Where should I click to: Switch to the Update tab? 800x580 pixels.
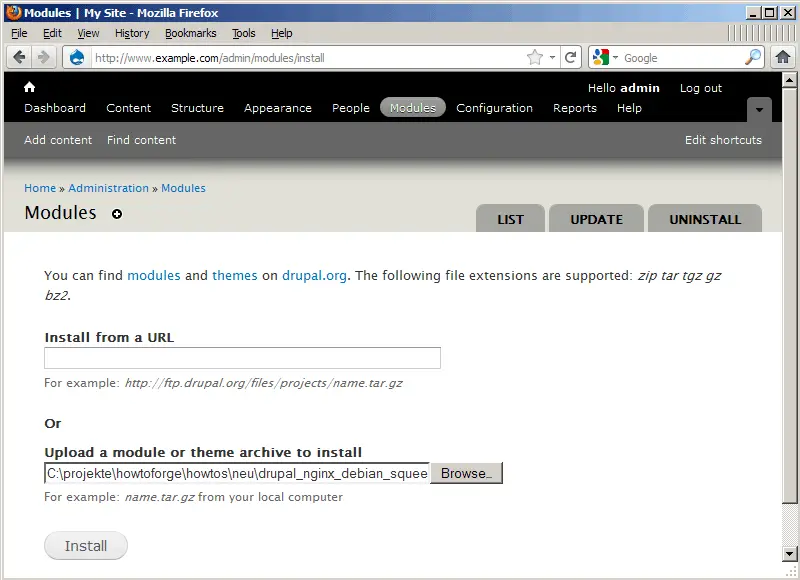[596, 219]
